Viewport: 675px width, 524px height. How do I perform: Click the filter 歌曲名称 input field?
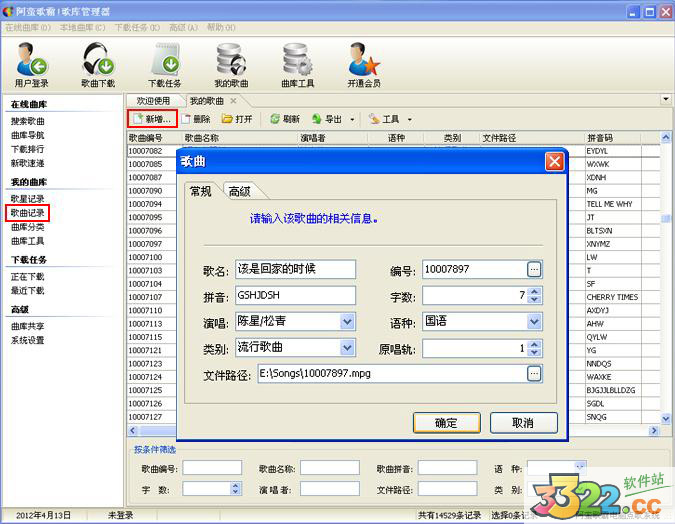click(x=330, y=468)
